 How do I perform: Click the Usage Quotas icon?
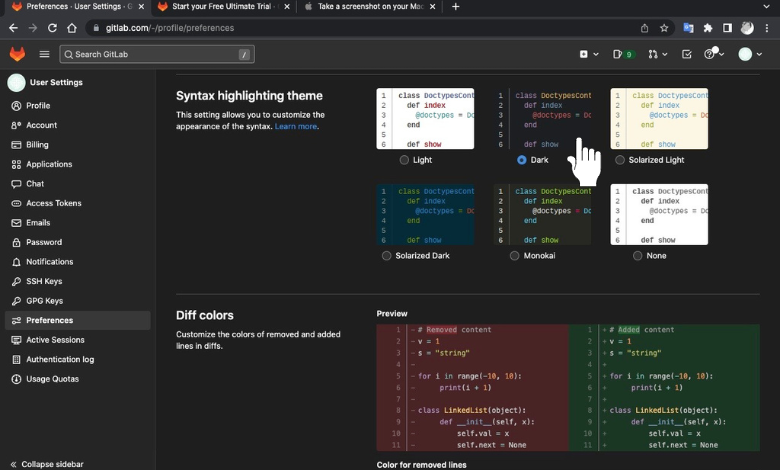pos(16,379)
